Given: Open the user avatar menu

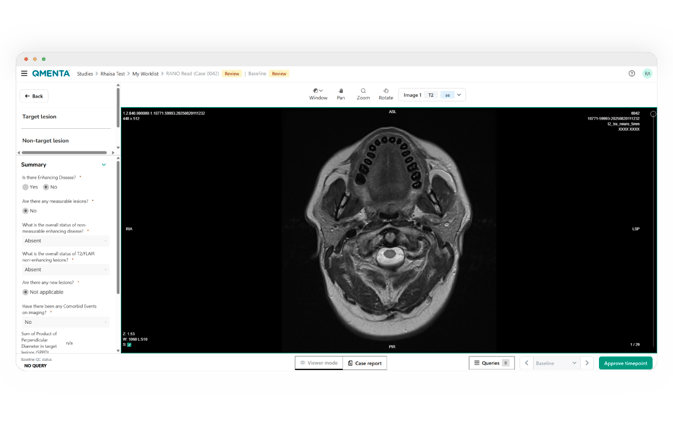Looking at the screenshot, I should click(647, 73).
